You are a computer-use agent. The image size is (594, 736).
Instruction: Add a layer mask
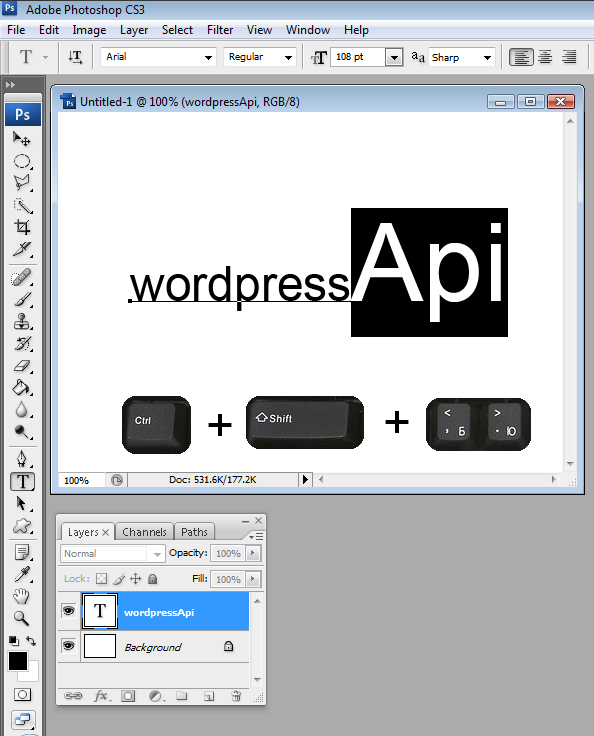click(x=128, y=696)
